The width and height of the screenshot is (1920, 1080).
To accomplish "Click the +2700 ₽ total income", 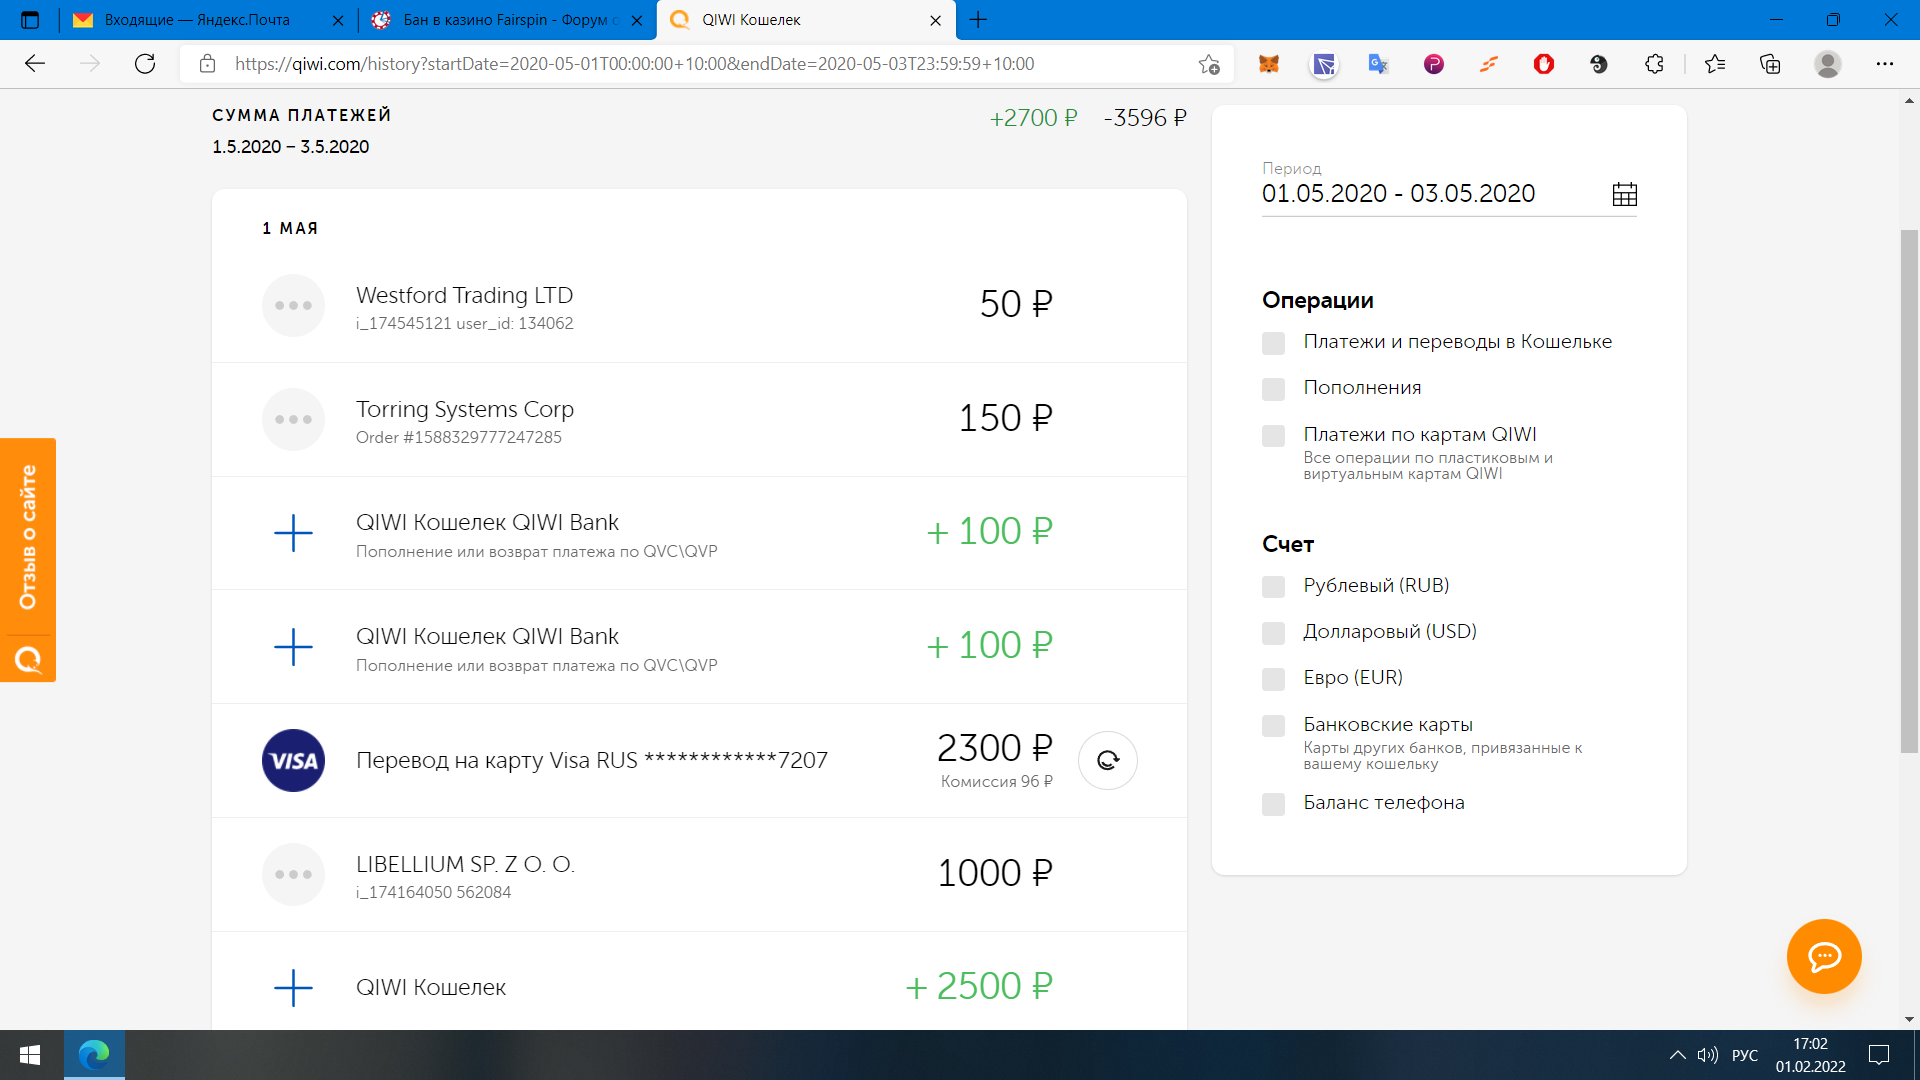I will (x=1033, y=118).
